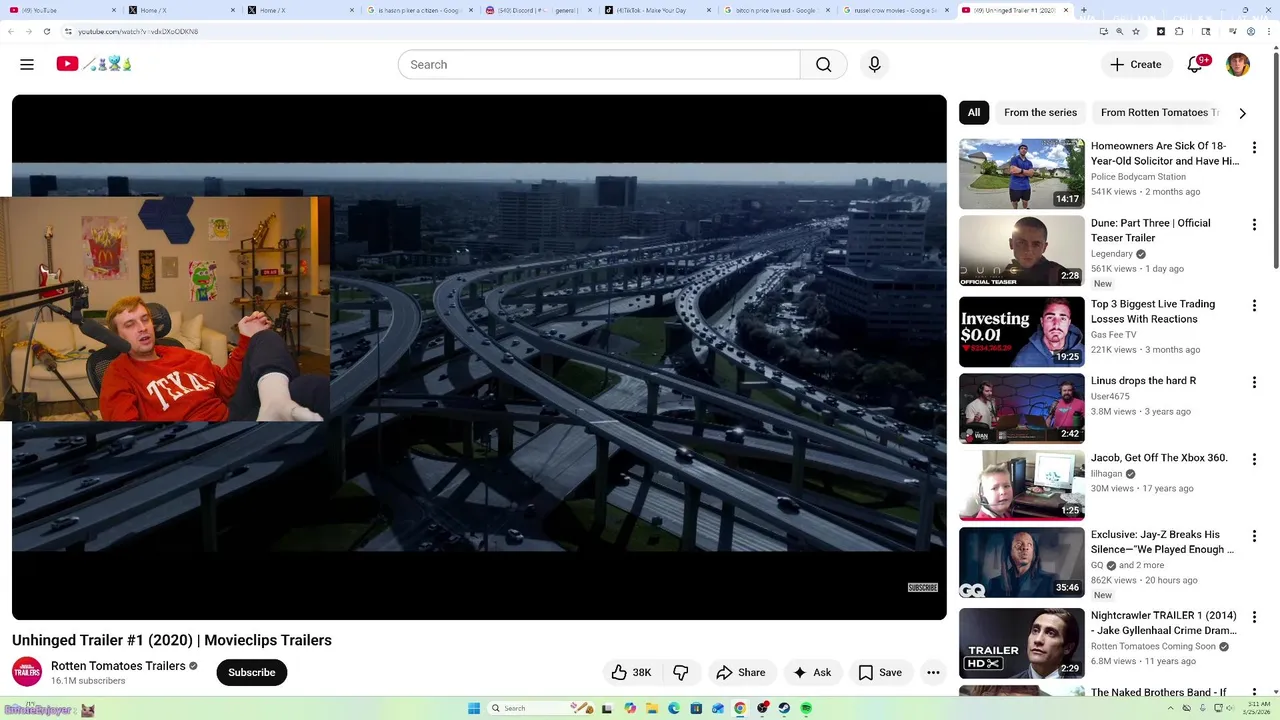Click the Ask button
This screenshot has height=720, width=1280.
click(x=813, y=672)
